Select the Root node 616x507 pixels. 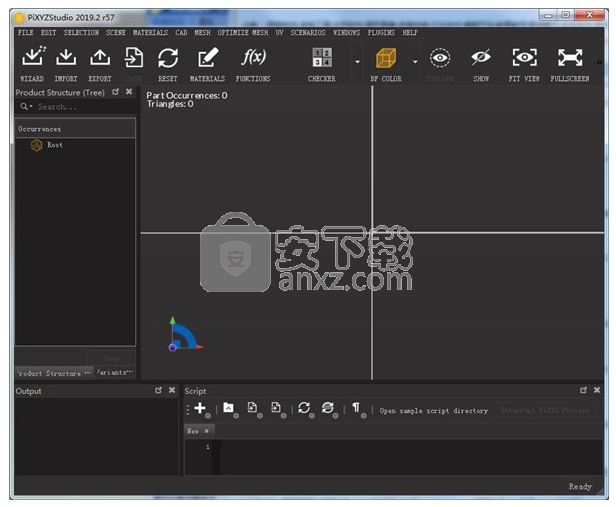(x=55, y=145)
